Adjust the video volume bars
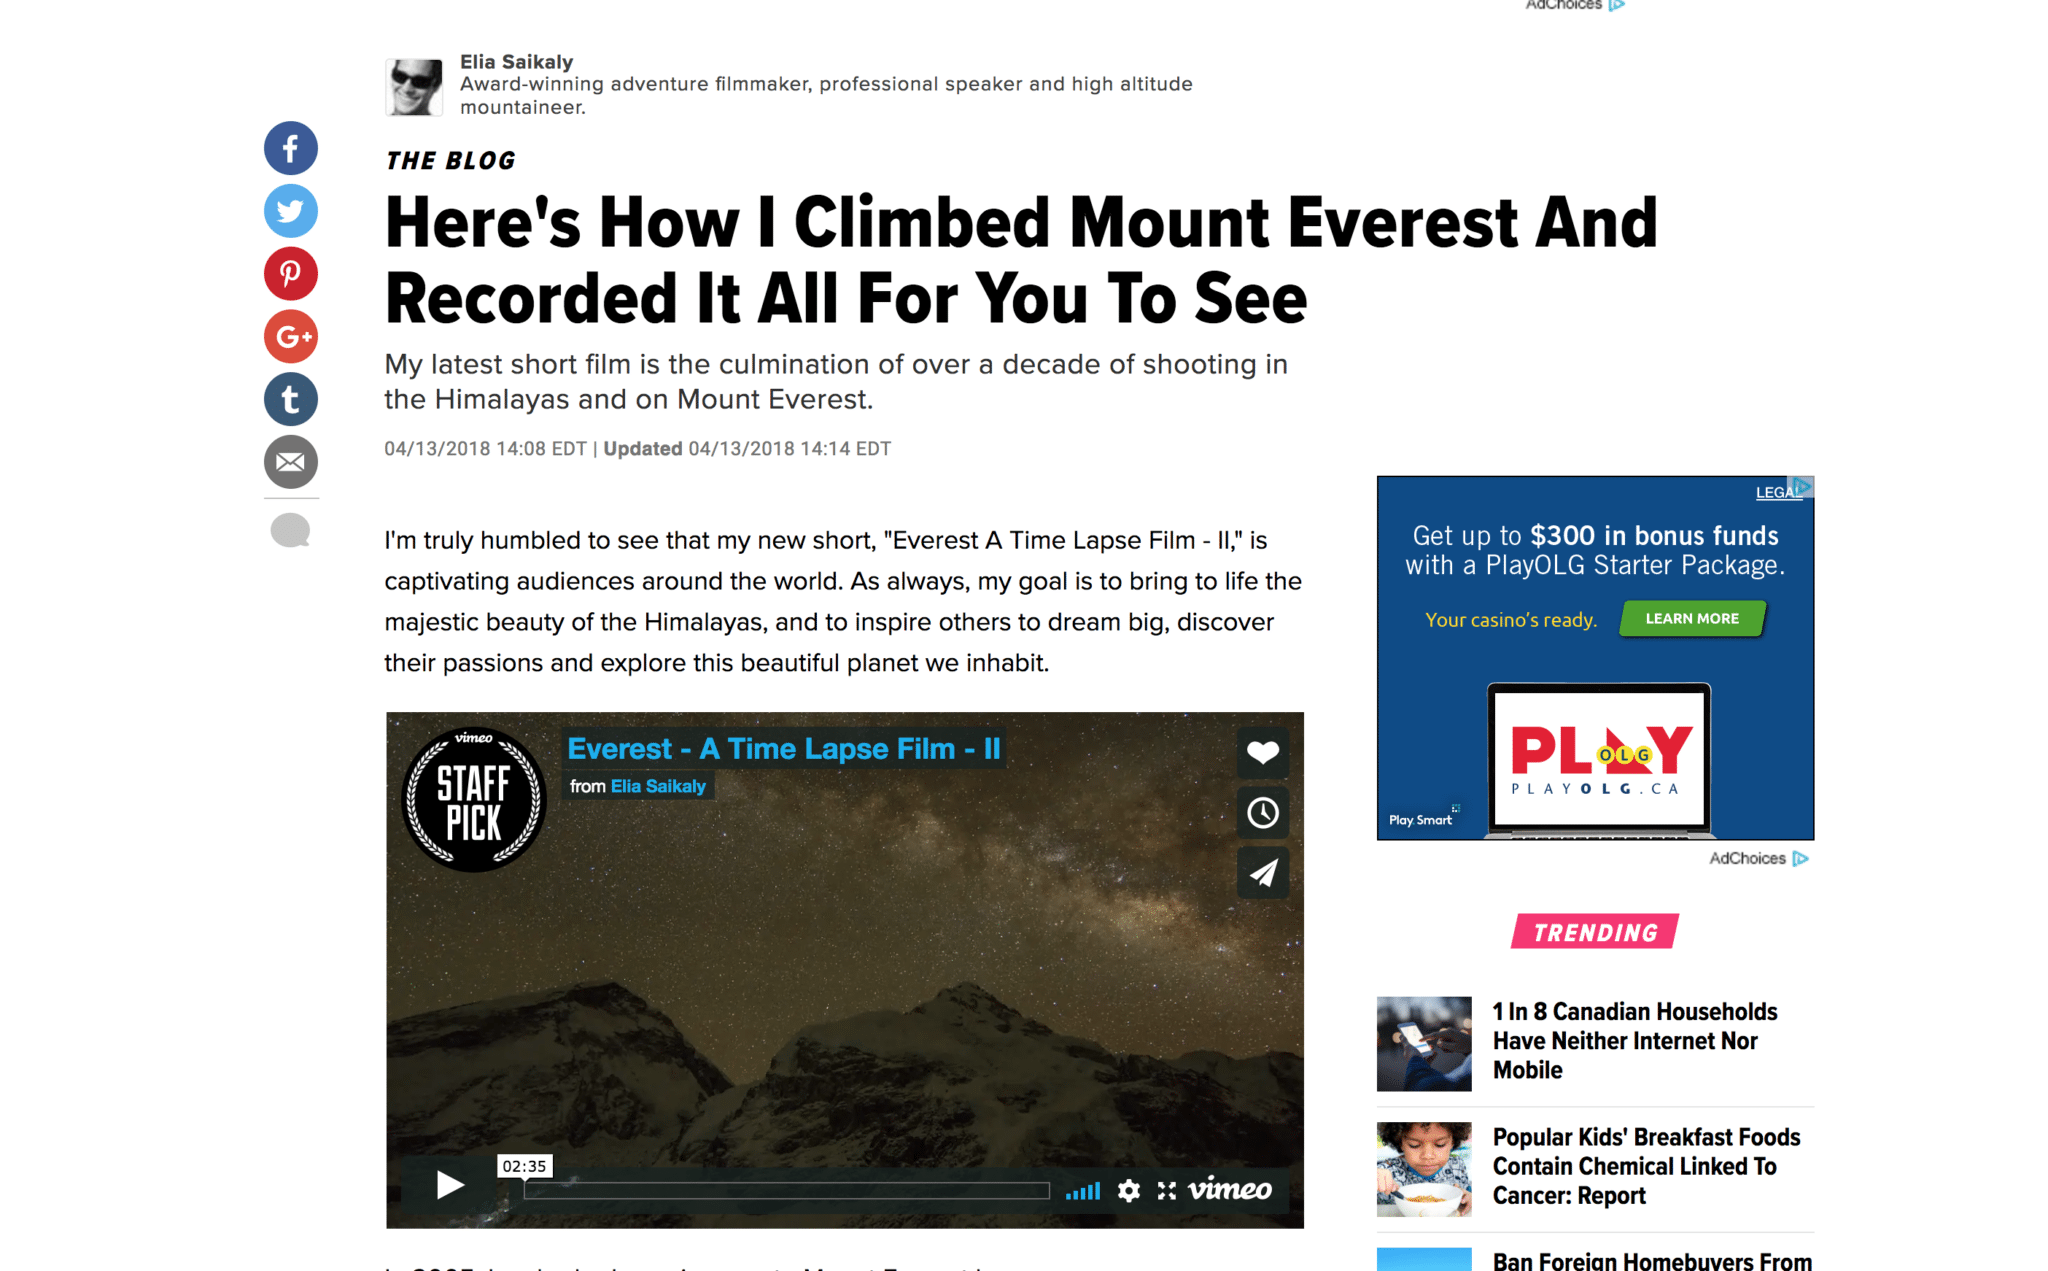 click(1082, 1190)
